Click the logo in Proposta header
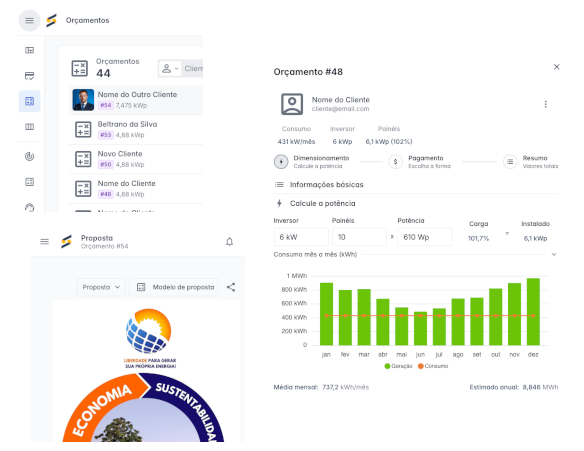Image resolution: width=584 pixels, height=451 pixels. pyautogui.click(x=66, y=242)
